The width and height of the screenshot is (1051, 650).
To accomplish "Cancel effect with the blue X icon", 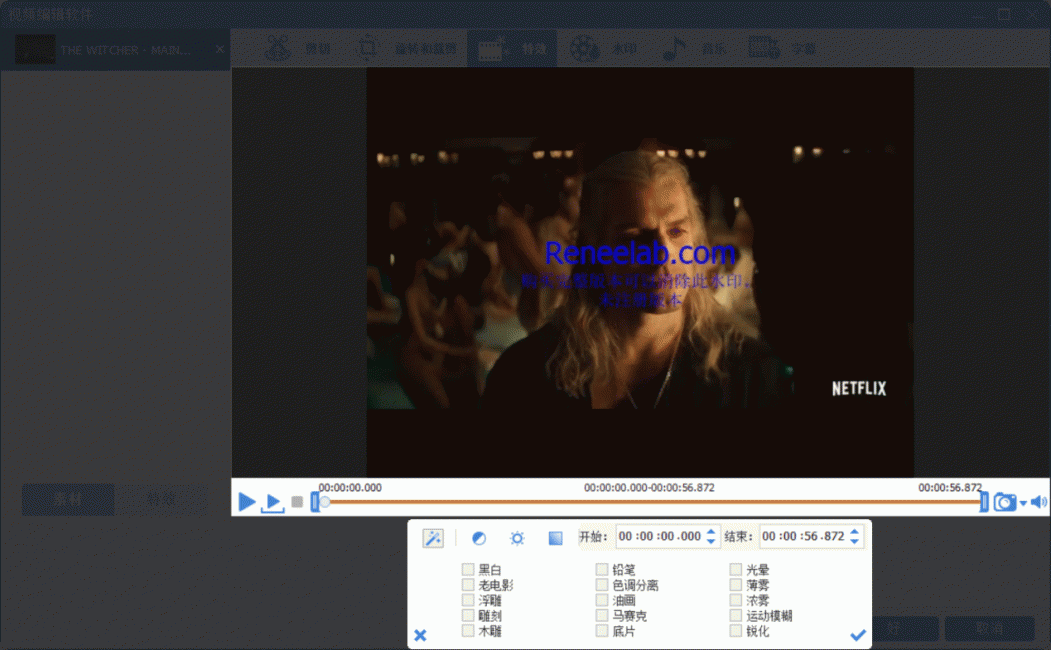I will click(420, 635).
